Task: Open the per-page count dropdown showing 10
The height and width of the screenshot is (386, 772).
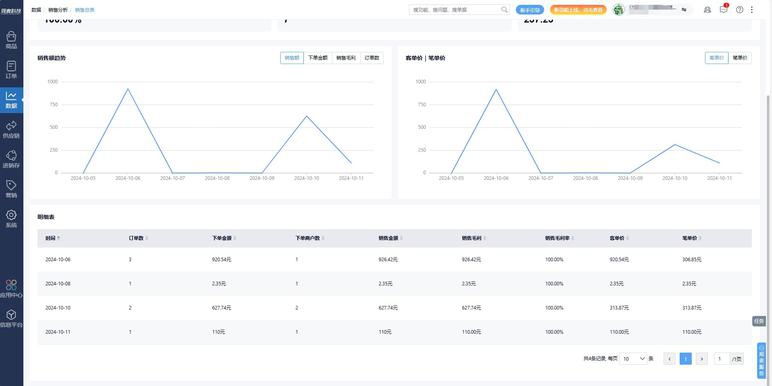Action: 634,359
